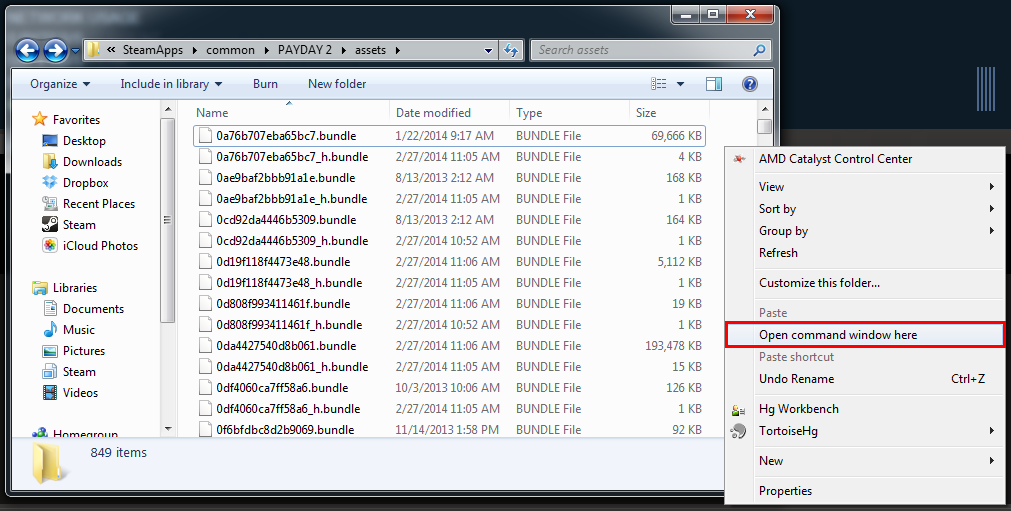Viewport: 1011px width, 511px height.
Task: Select file 0d19f118f4473e48.bundle
Action: [449, 262]
